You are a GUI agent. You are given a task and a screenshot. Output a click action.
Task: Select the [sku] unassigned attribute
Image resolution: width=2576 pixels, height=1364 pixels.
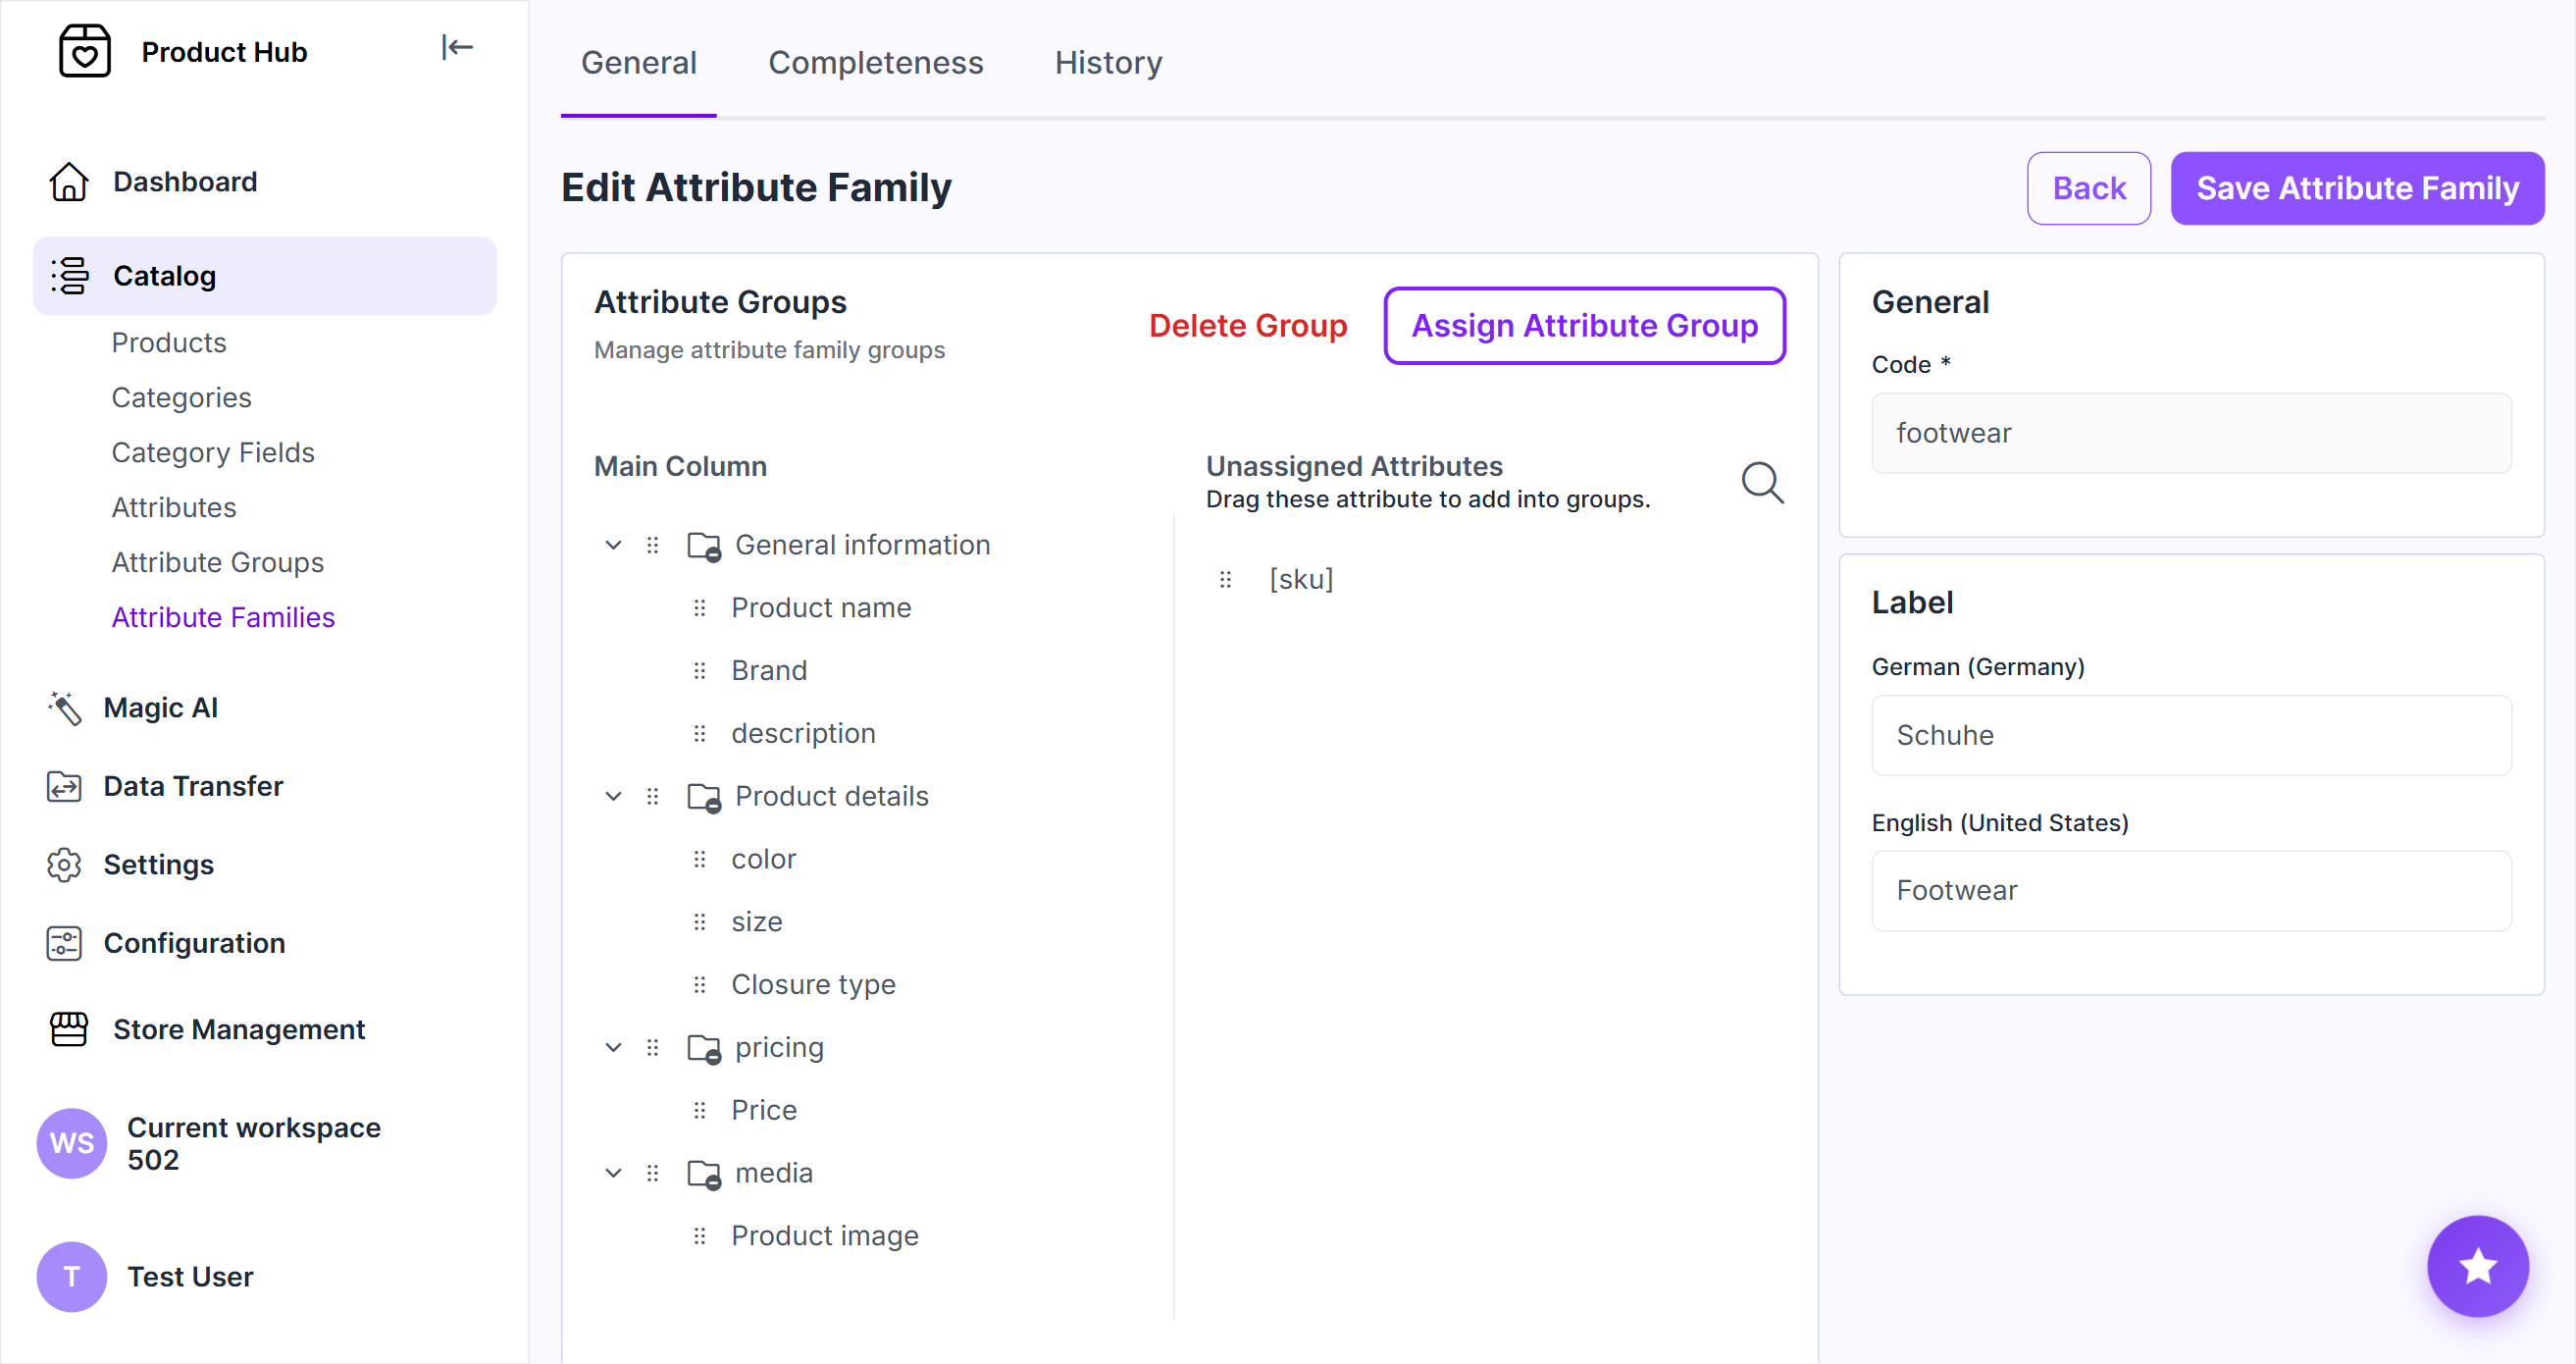point(1300,579)
